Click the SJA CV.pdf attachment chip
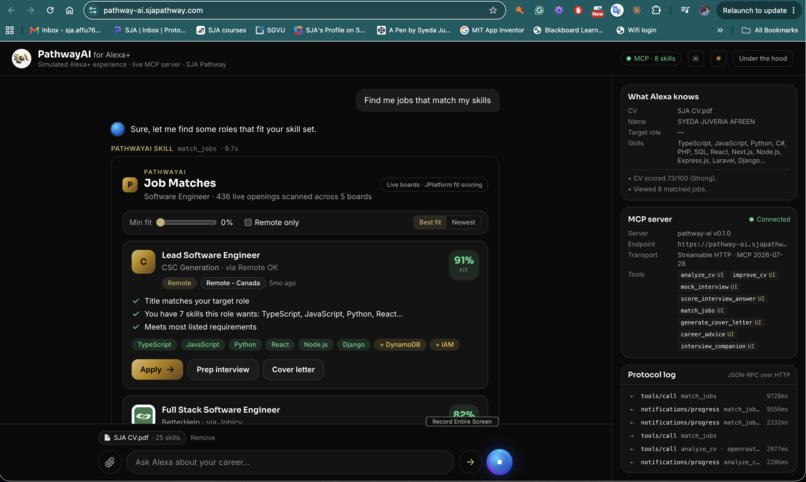 pyautogui.click(x=141, y=438)
